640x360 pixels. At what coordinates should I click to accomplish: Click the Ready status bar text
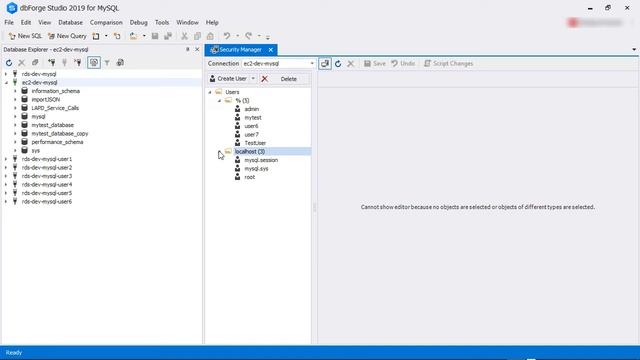[14, 353]
